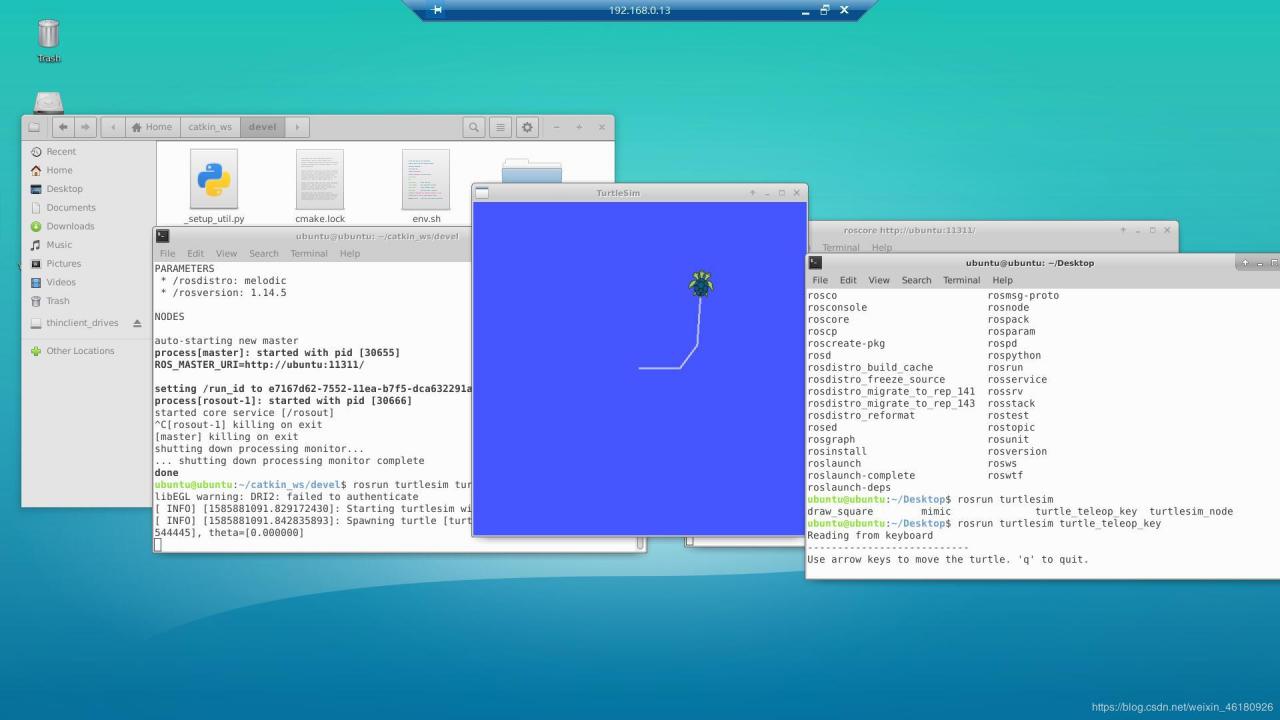Open the Trash icon on desktop

pyautogui.click(x=48, y=40)
